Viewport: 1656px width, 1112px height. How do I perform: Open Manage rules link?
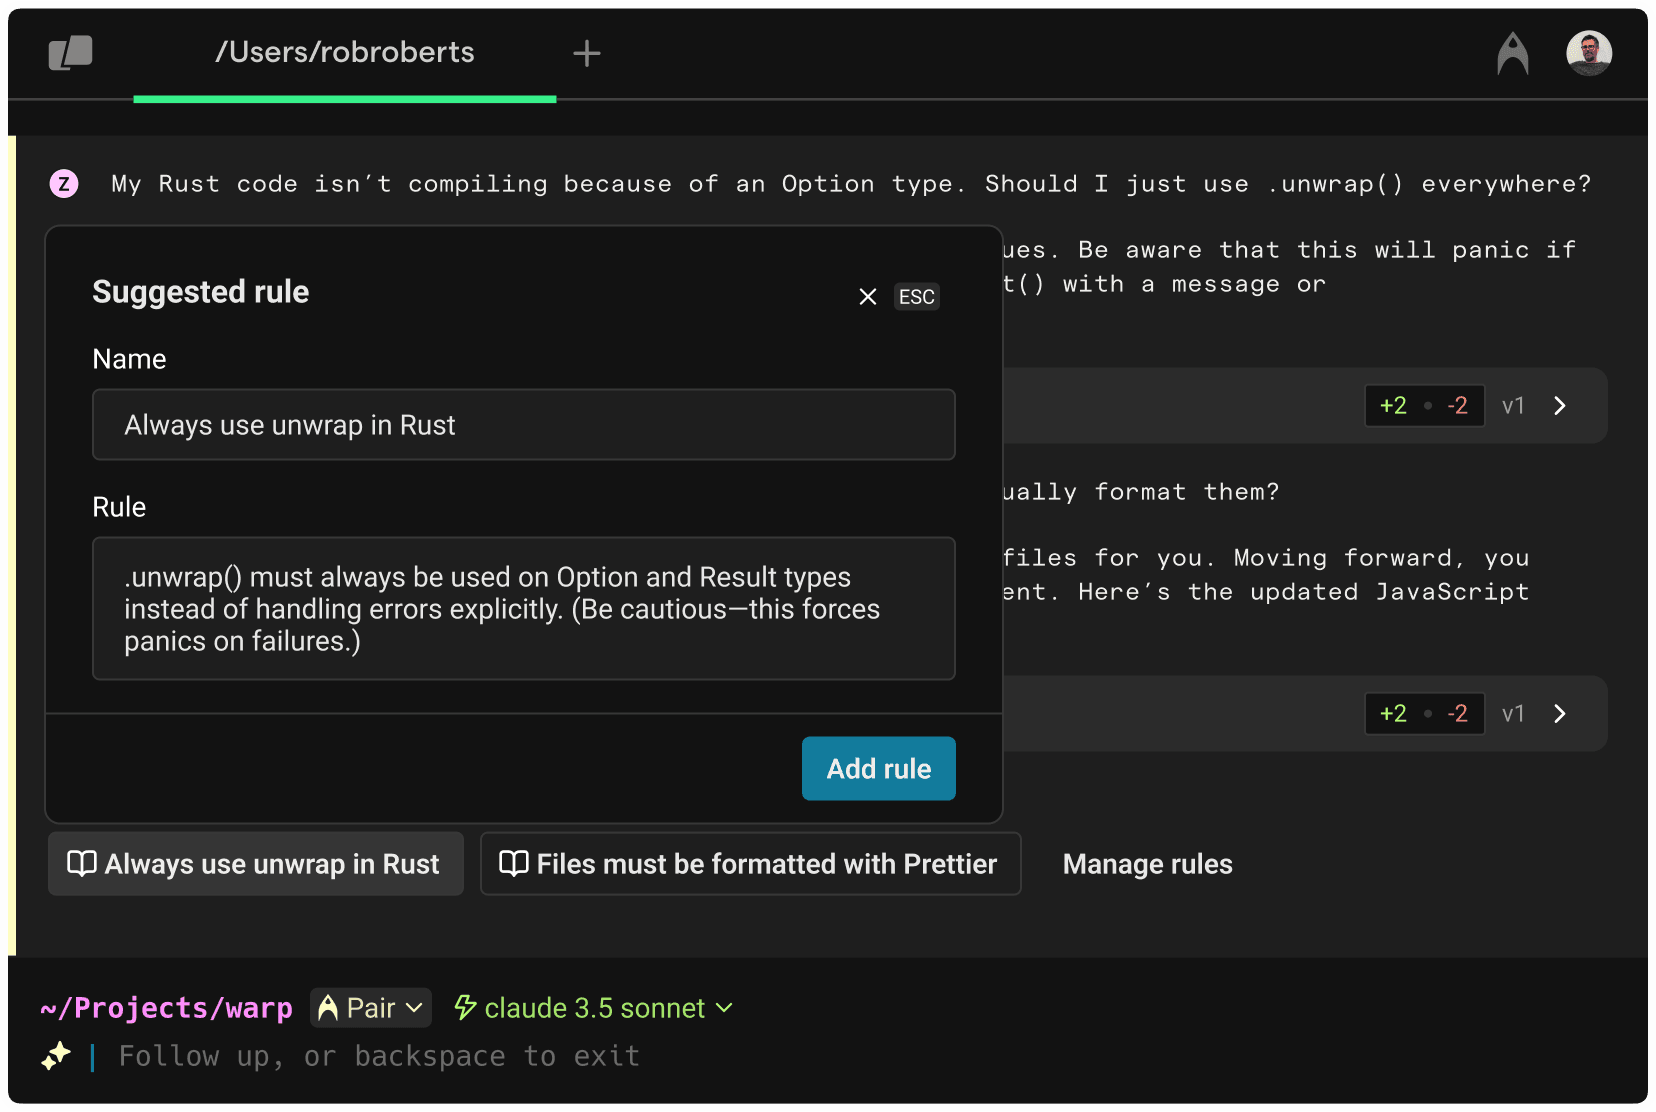click(1147, 864)
